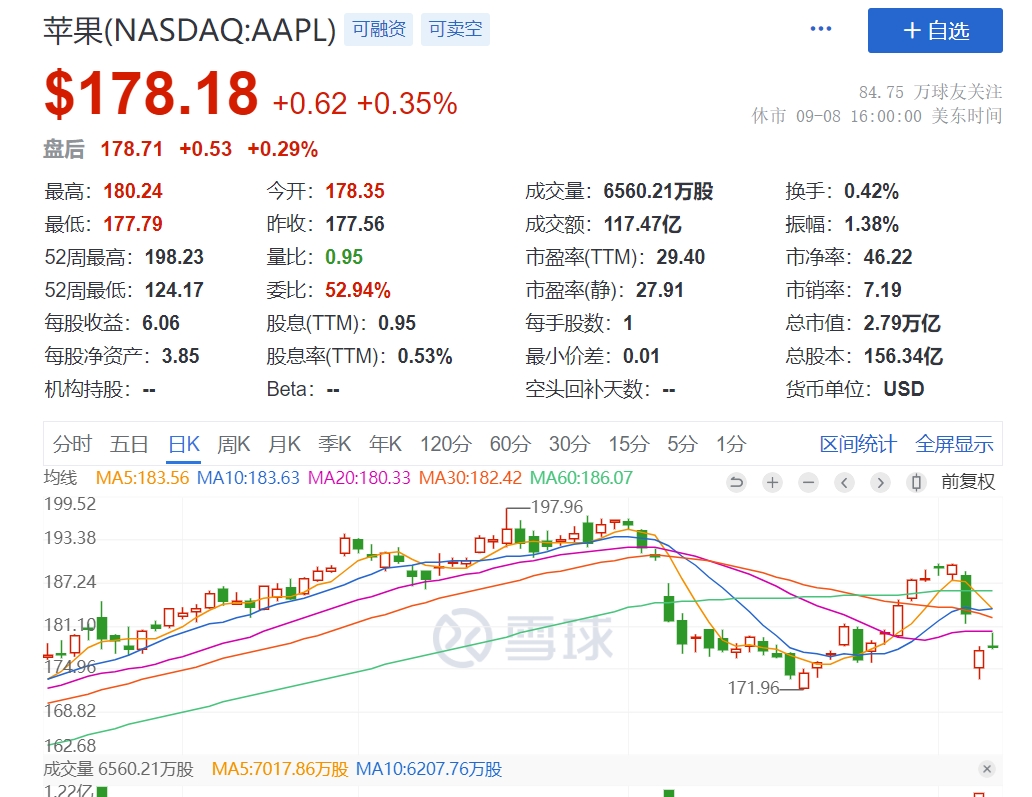Select the 季K chart tab
This screenshot has height=797, width=1032.
point(335,444)
